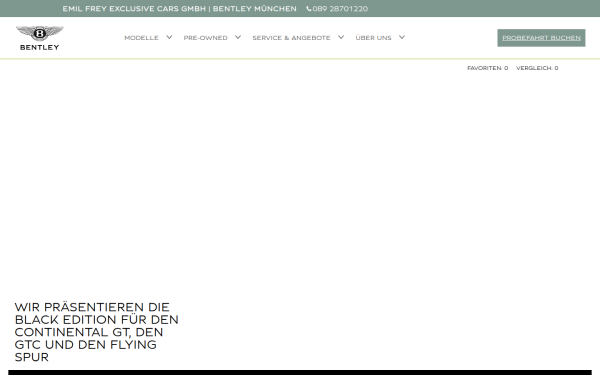Screen dimensions: 600x375
Task: Expand the Modelle chevron arrow
Action: tap(169, 37)
